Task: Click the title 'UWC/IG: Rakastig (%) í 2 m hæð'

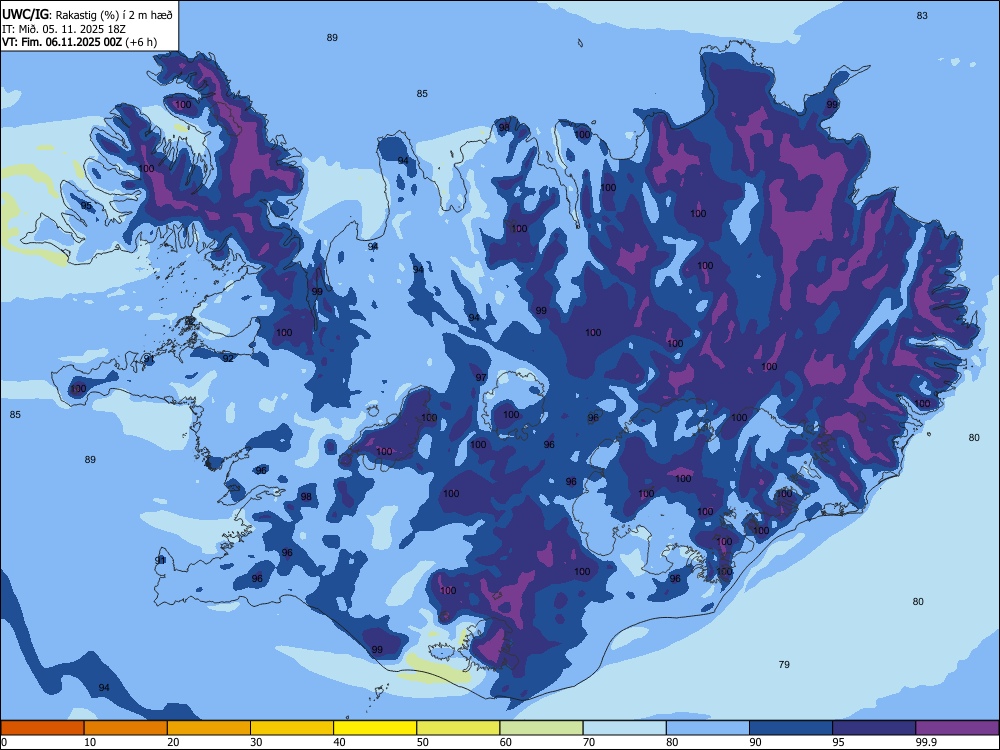Action: click(x=87, y=15)
